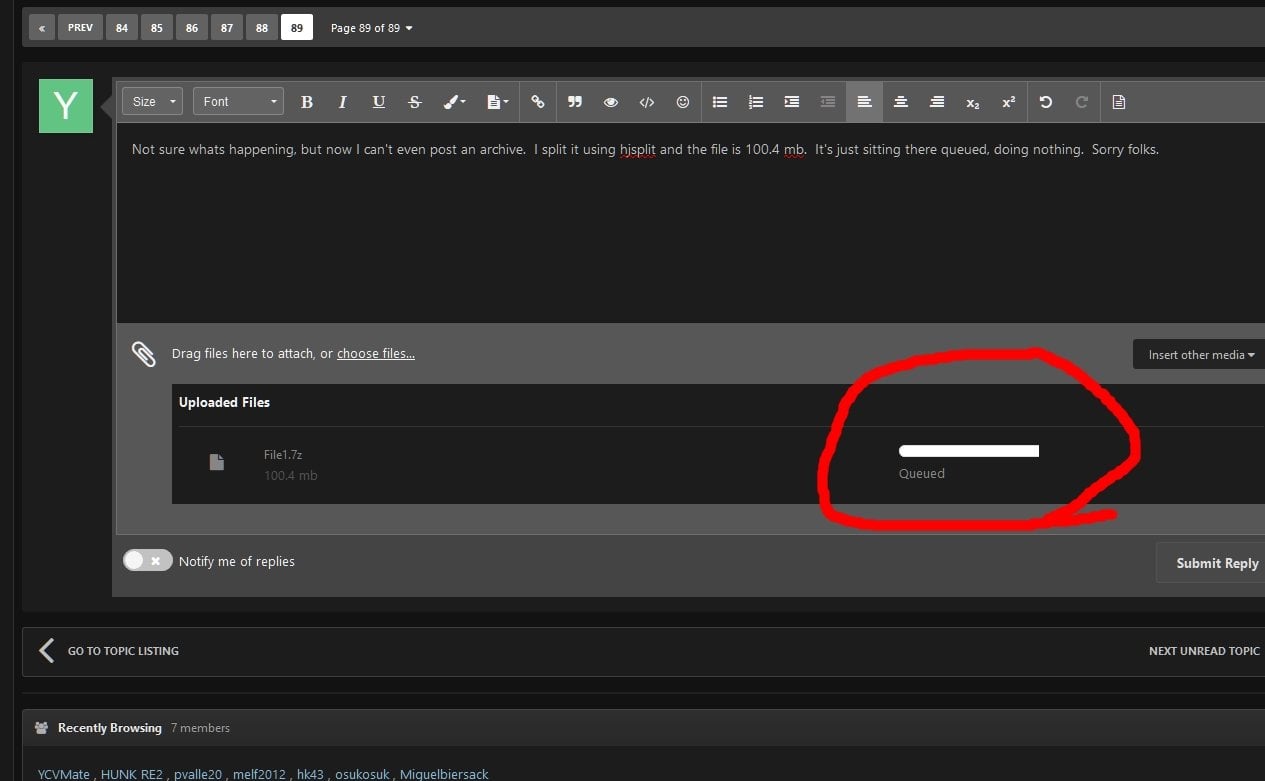Click the green Y user avatar
The height and width of the screenshot is (781, 1265).
[x=66, y=106]
